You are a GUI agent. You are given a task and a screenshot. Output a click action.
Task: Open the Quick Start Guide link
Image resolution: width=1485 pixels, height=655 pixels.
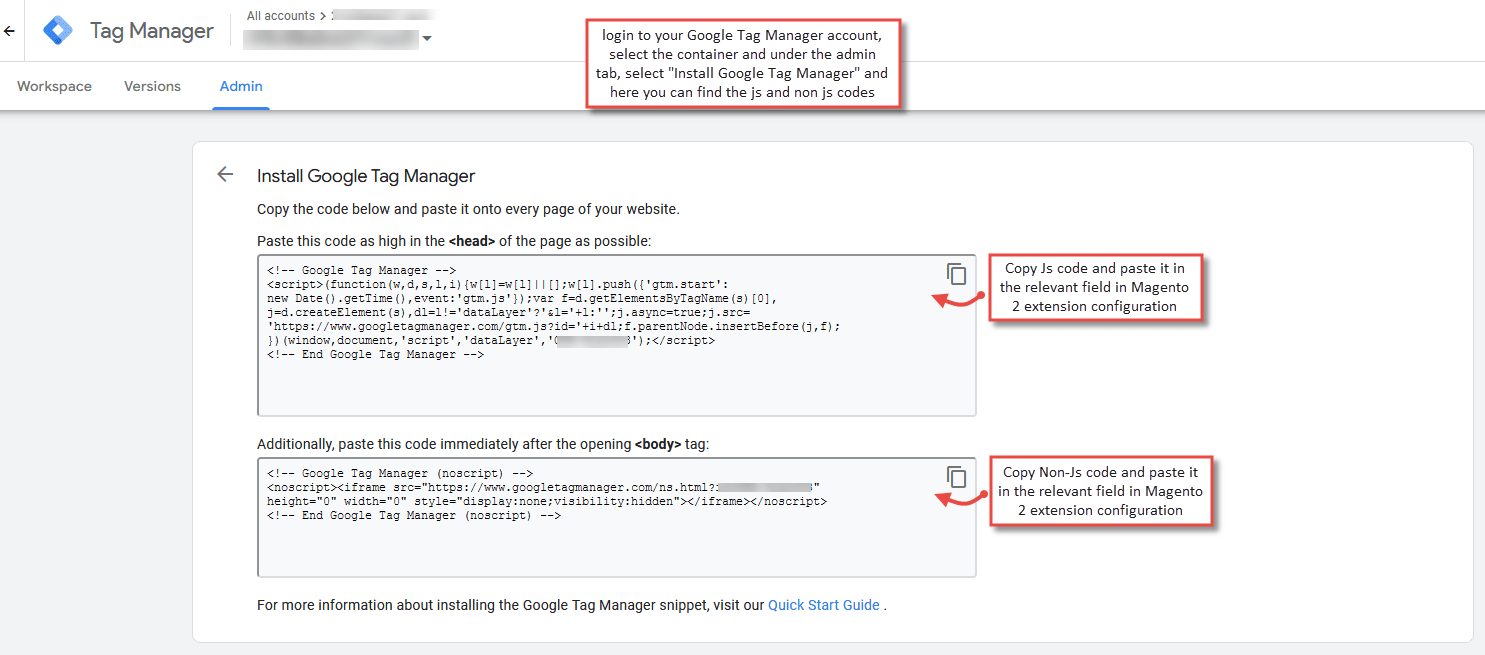tap(823, 604)
